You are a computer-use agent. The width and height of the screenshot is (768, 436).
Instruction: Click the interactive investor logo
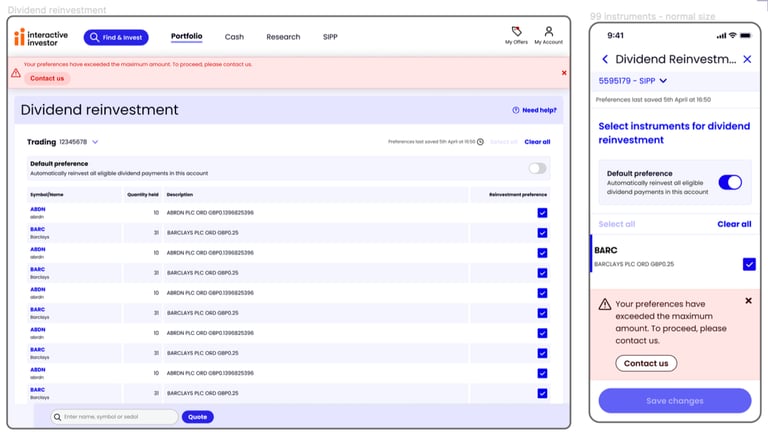coord(41,38)
